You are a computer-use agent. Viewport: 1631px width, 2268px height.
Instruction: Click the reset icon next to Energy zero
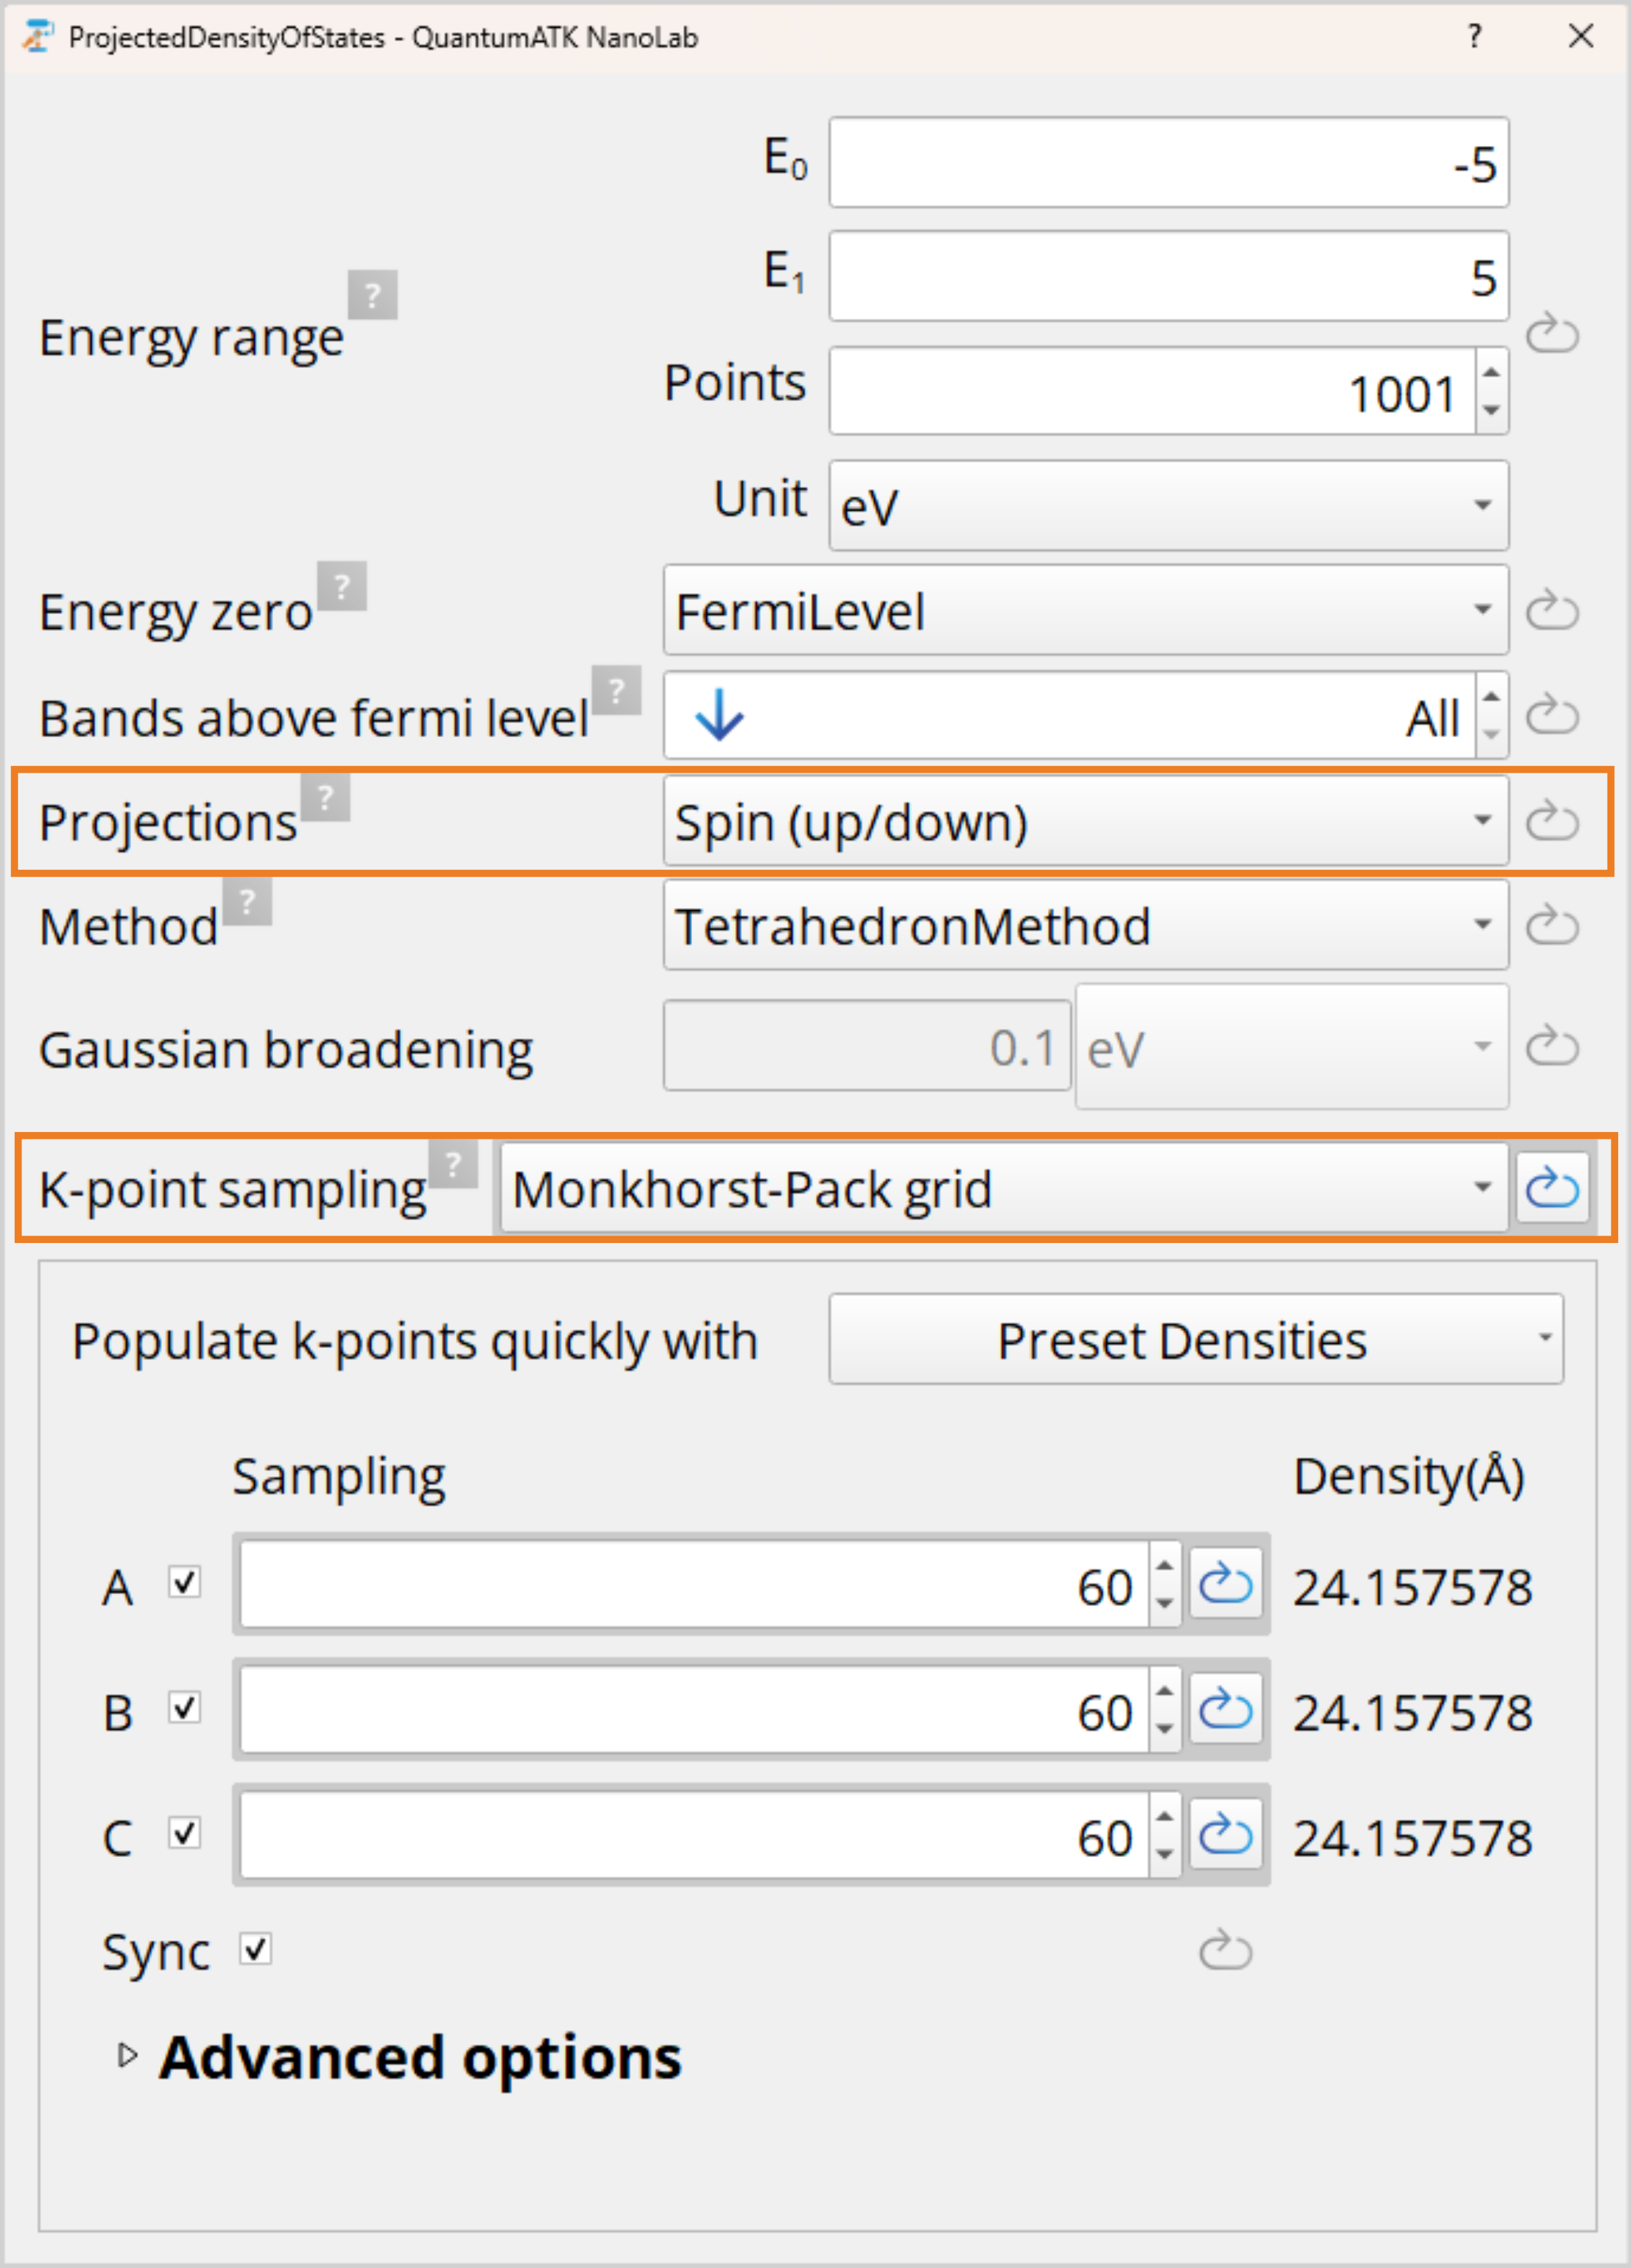1551,610
